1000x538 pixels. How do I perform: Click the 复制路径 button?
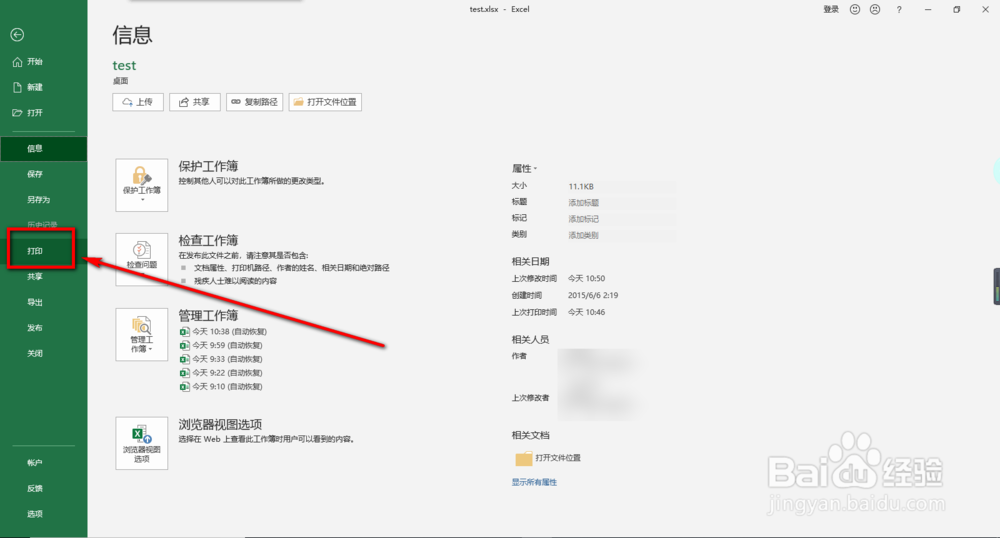[x=254, y=102]
